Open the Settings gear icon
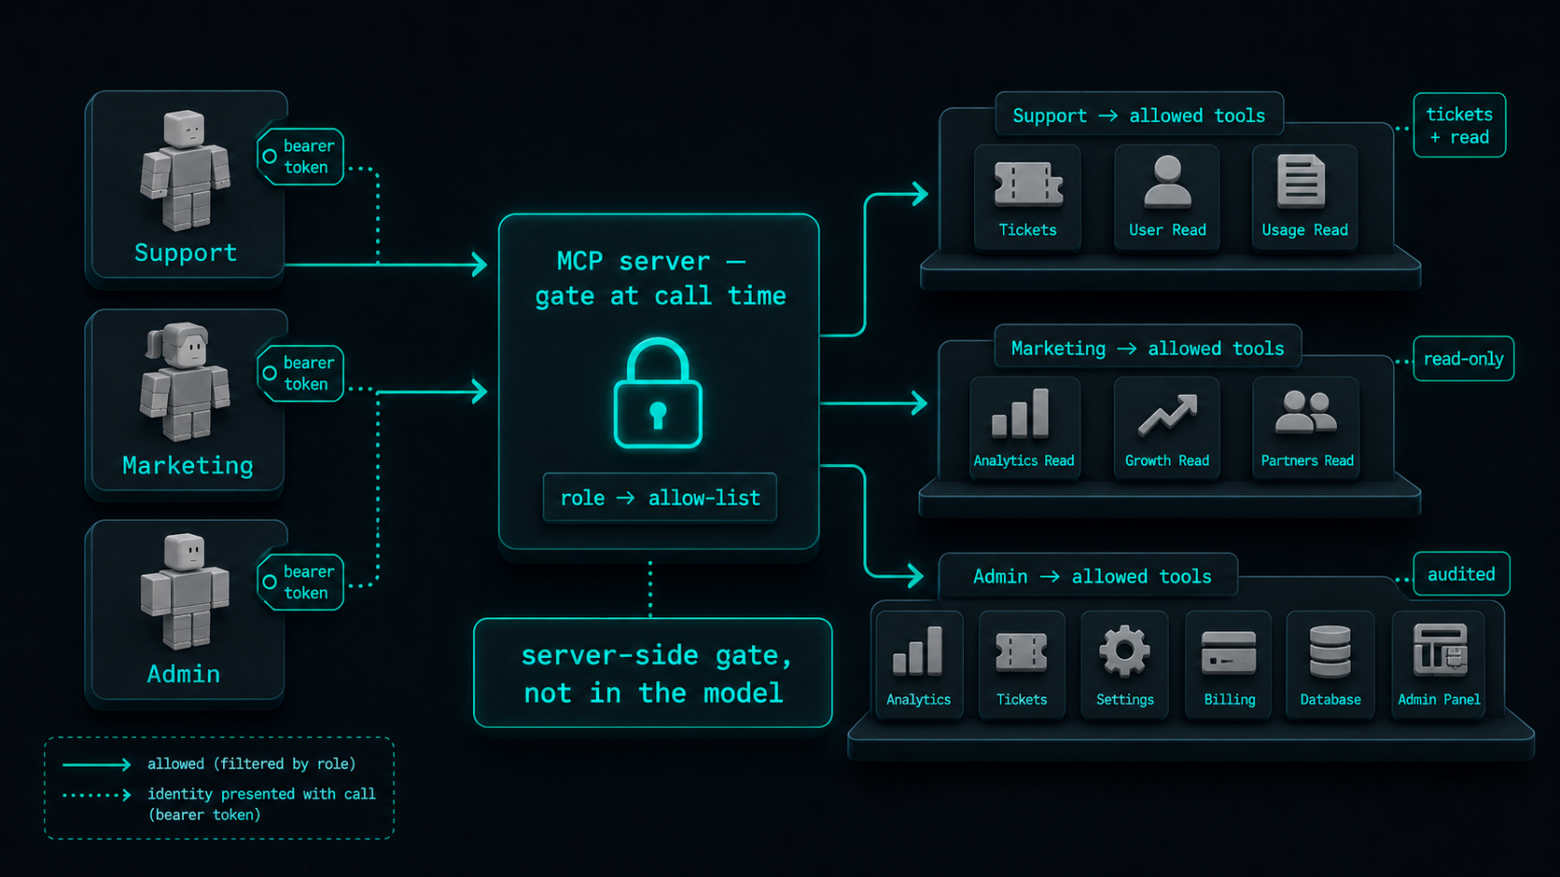Screen dimensions: 1560x877 pyautogui.click(x=1124, y=651)
